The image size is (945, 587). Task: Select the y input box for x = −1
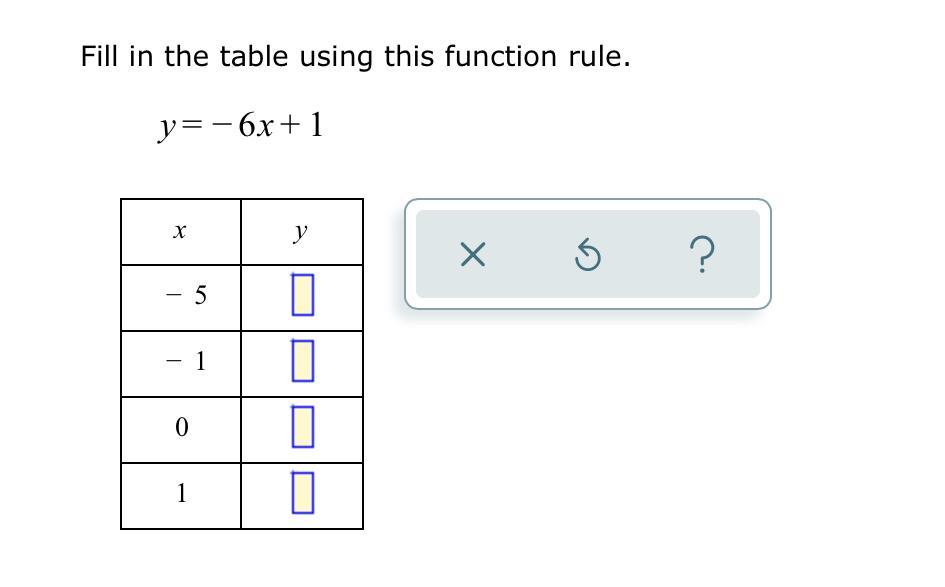[x=303, y=361]
